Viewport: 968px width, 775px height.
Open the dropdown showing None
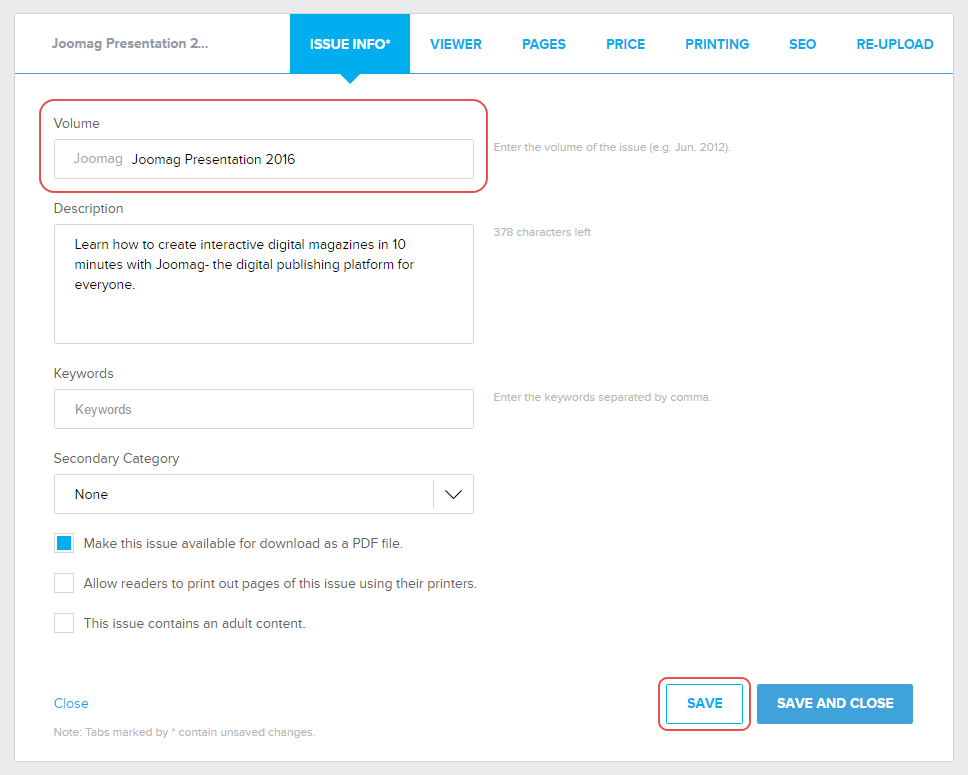click(243, 494)
